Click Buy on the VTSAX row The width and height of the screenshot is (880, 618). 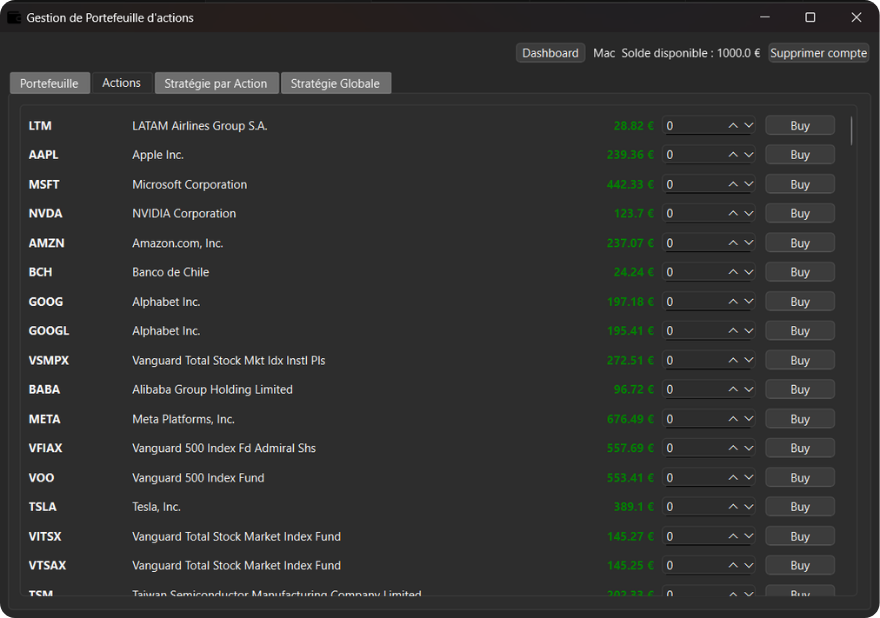click(800, 566)
